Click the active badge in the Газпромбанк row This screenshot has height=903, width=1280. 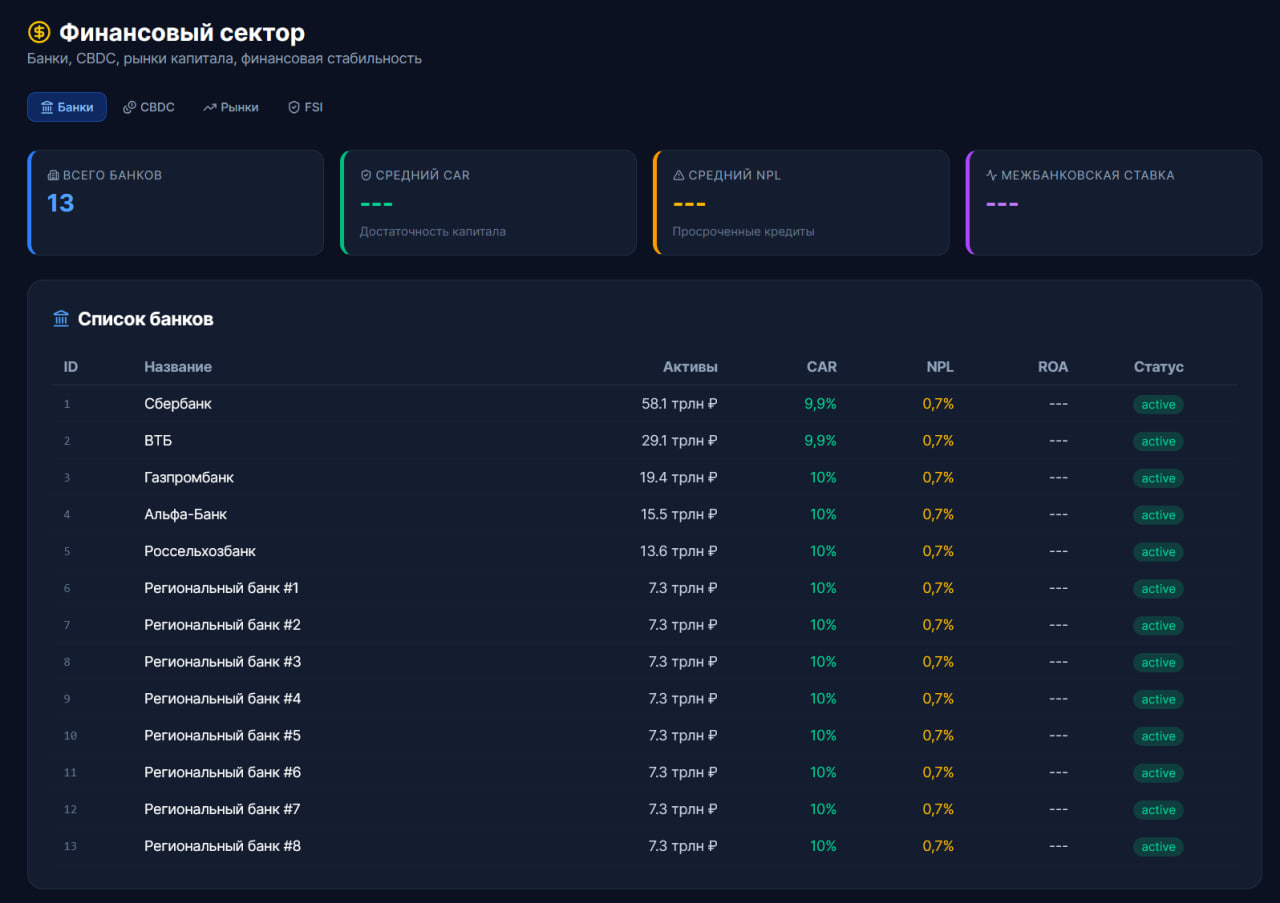coord(1158,479)
